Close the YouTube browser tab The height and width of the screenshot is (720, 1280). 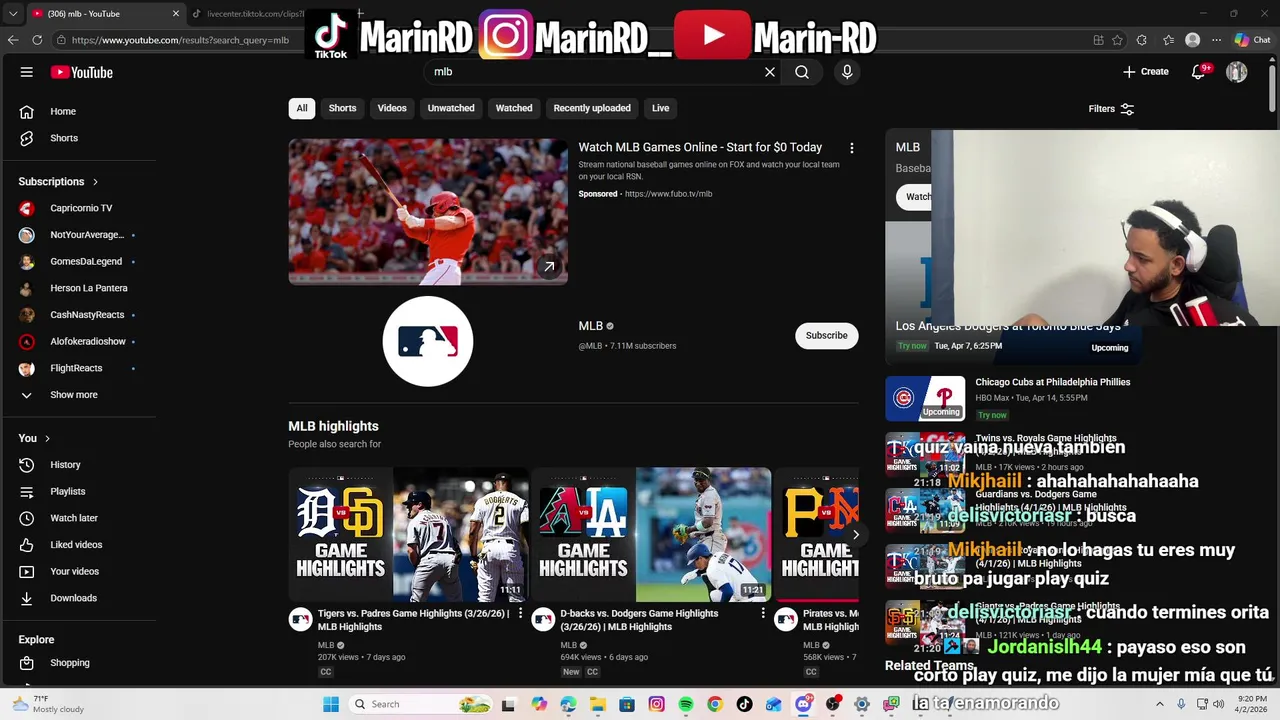coord(176,14)
